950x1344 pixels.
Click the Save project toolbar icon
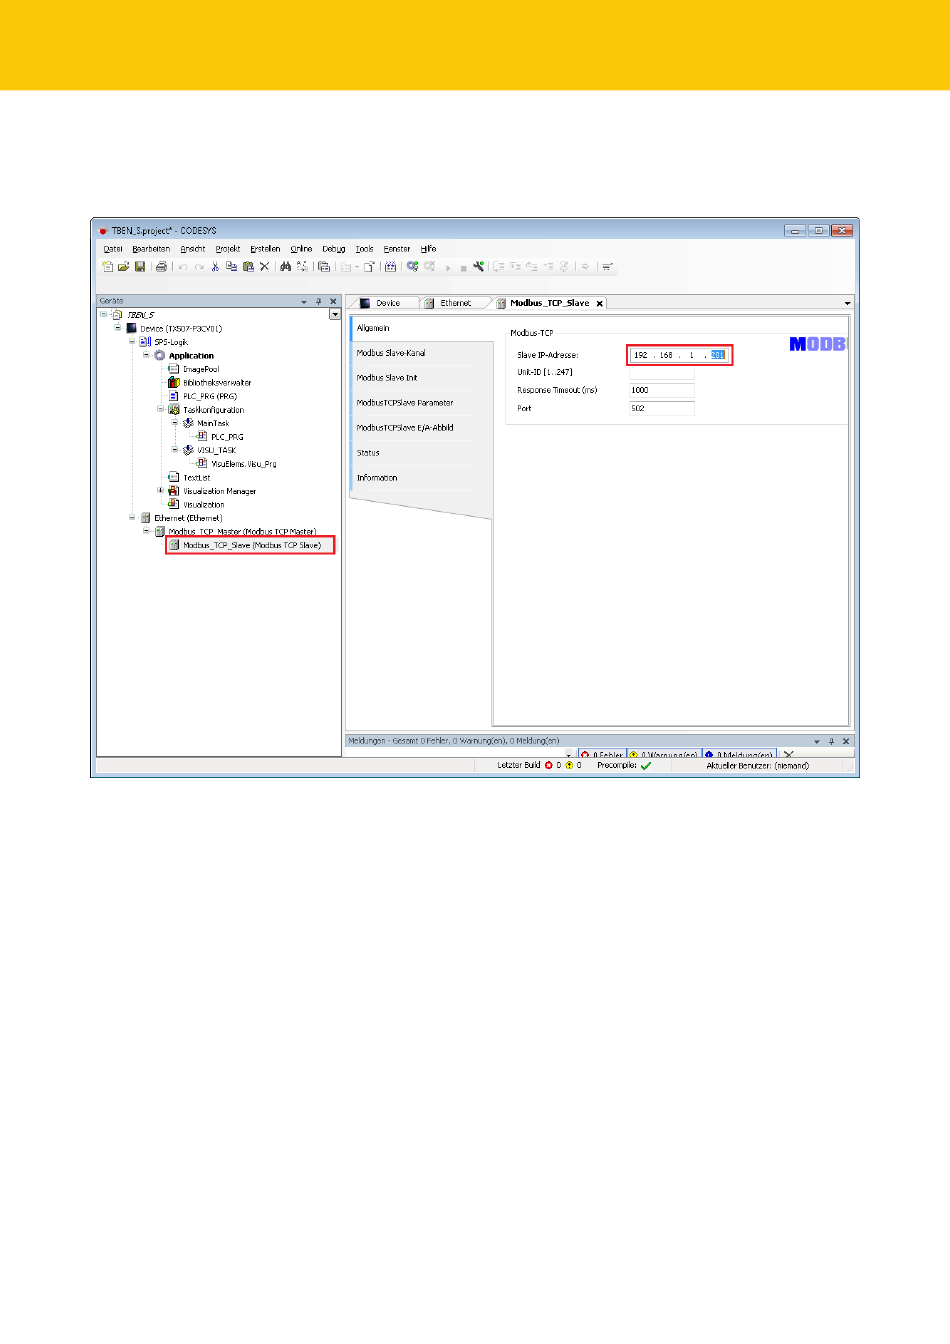tap(140, 267)
